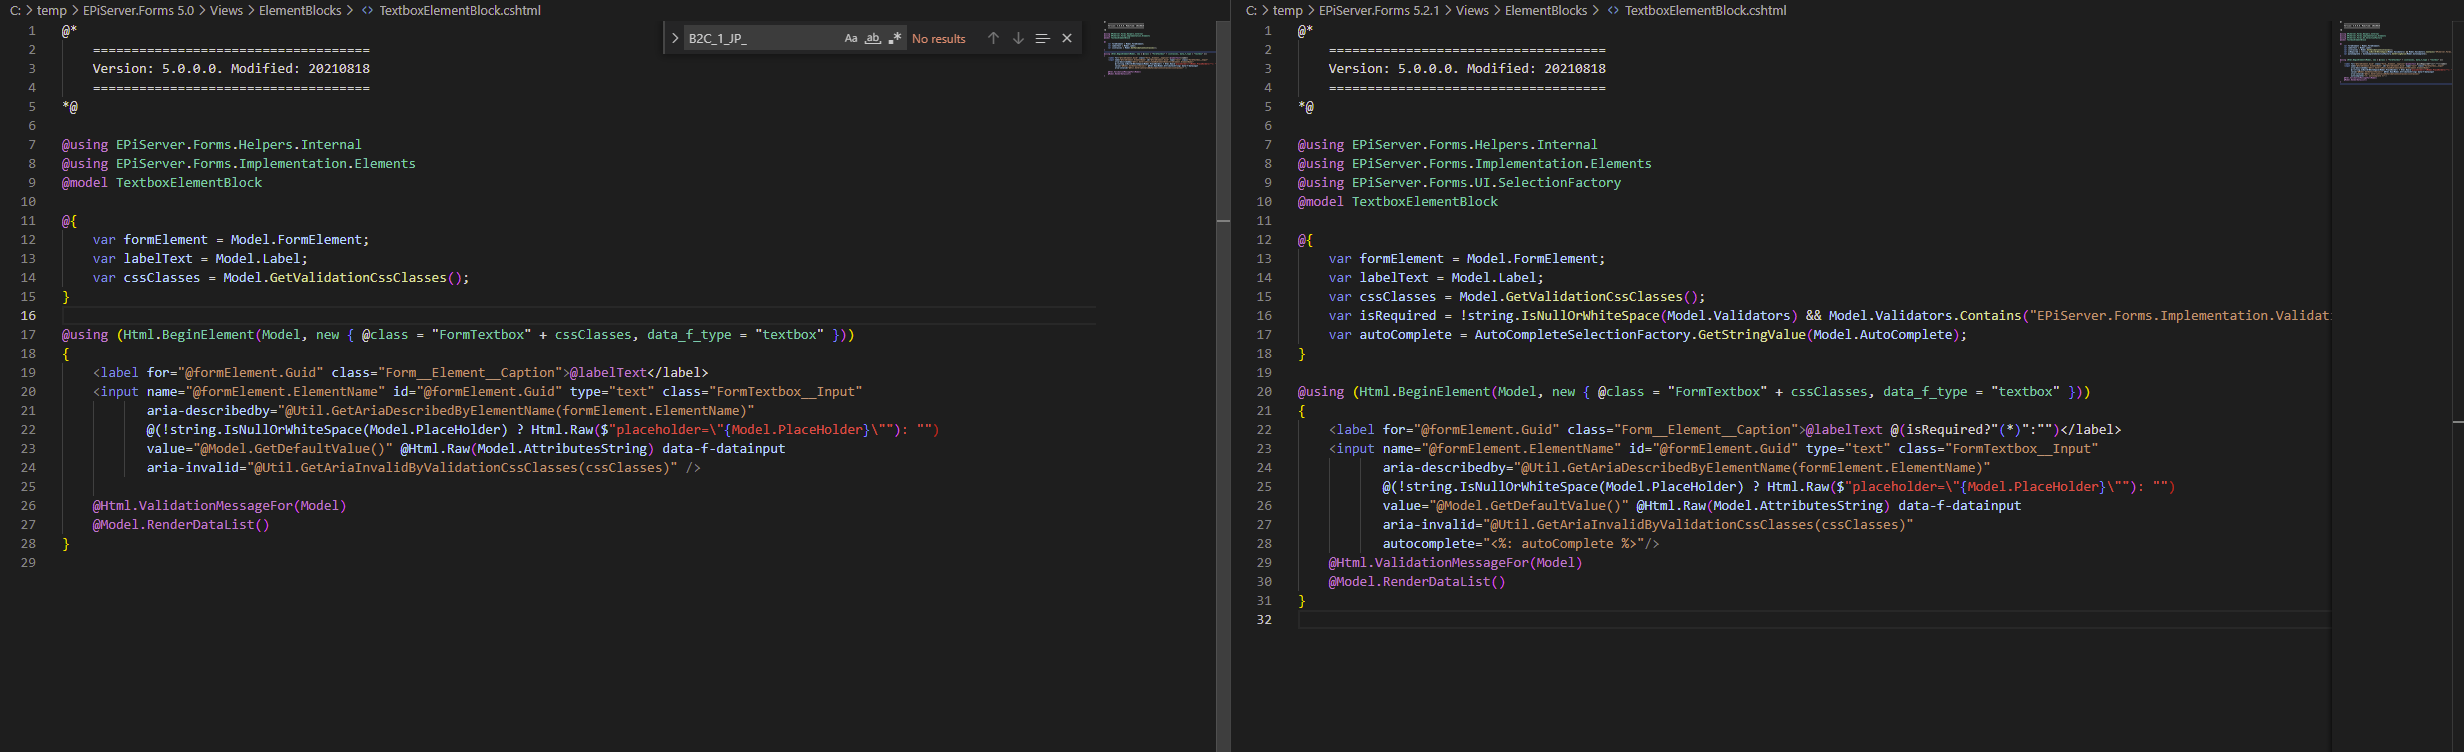Toggle Match Whole Word in find widget
The image size is (2464, 752).
click(873, 38)
